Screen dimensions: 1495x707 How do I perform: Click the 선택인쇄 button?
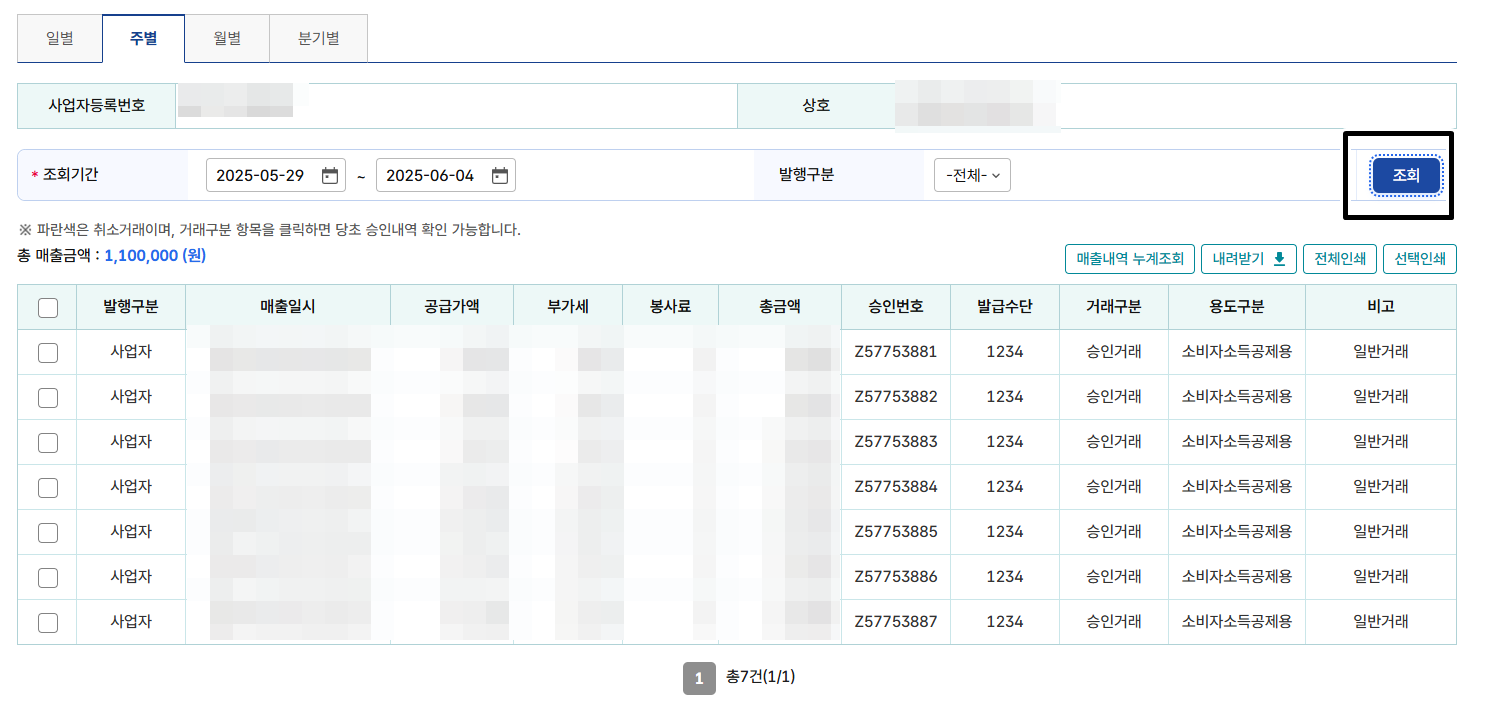pyautogui.click(x=1420, y=259)
